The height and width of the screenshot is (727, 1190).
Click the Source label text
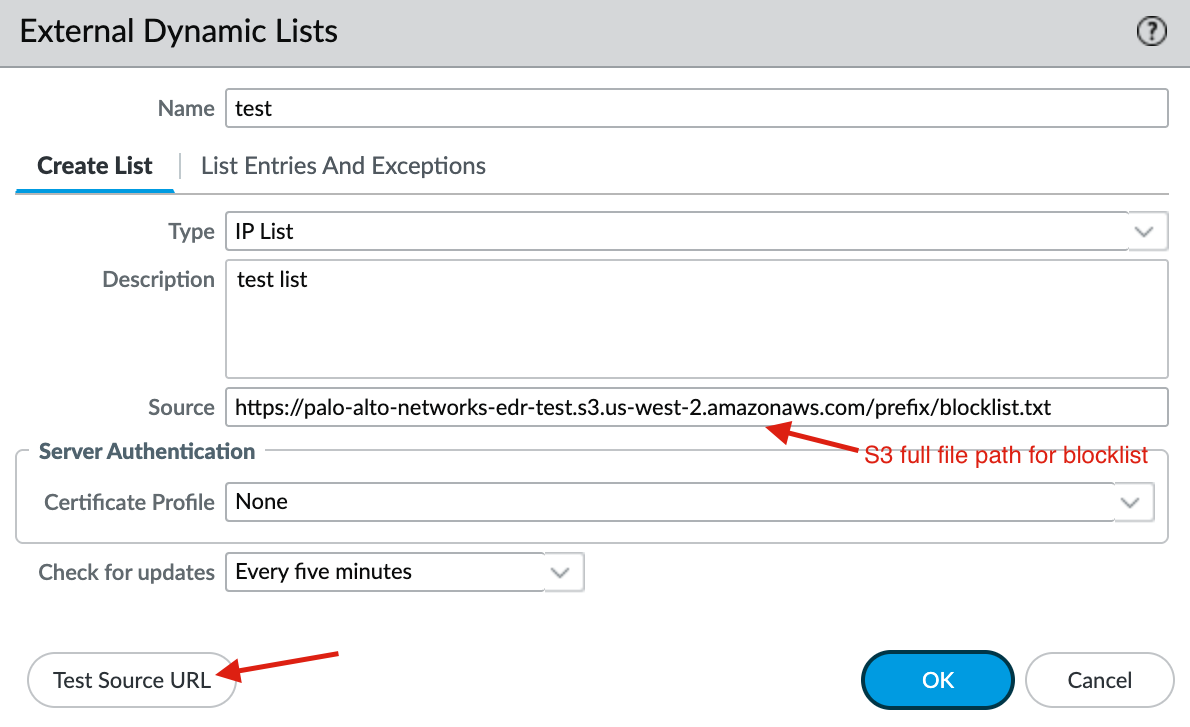[x=181, y=408]
